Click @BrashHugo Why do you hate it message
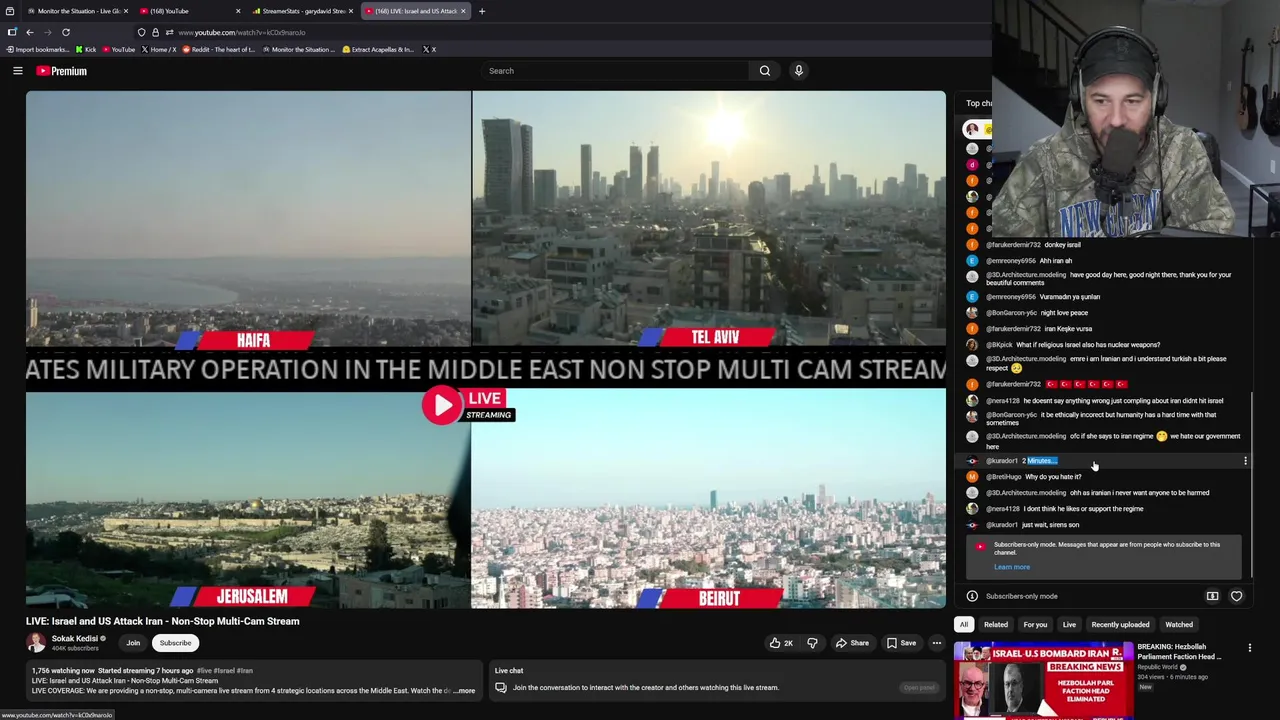1280x720 pixels. point(1053,477)
